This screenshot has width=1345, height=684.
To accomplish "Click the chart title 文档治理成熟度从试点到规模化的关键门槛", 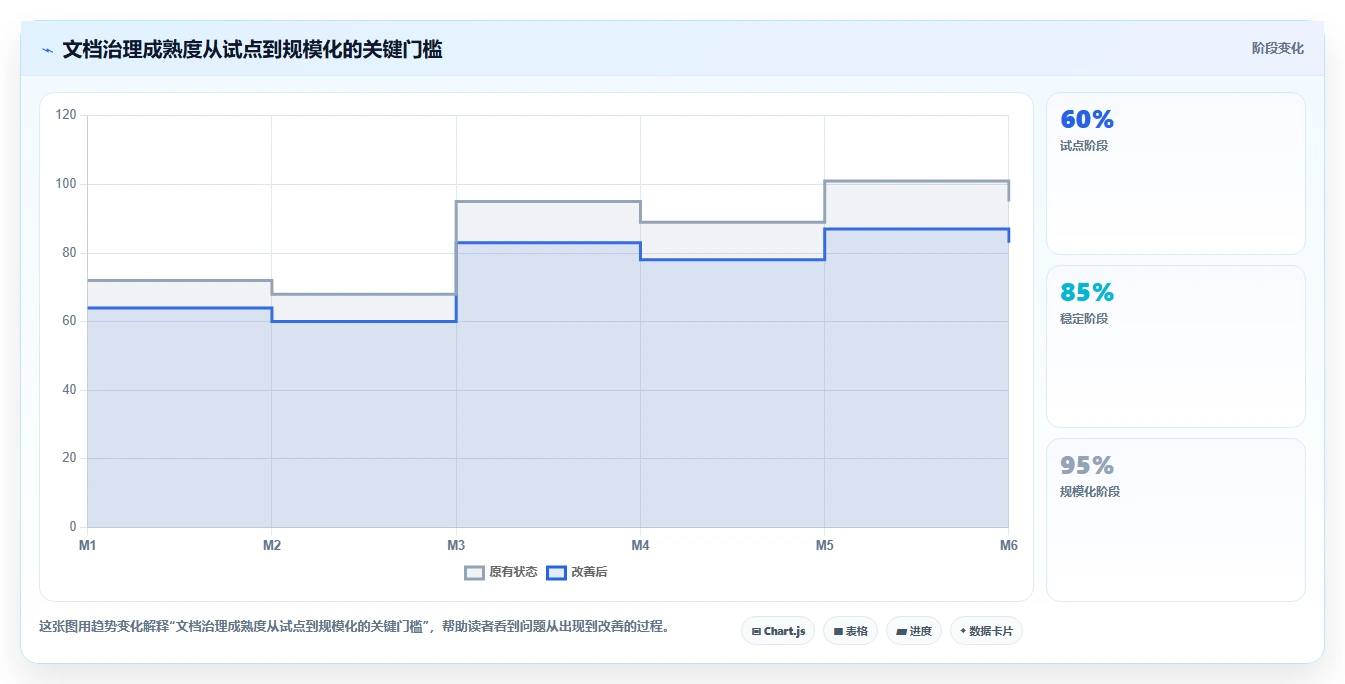I will point(252,49).
